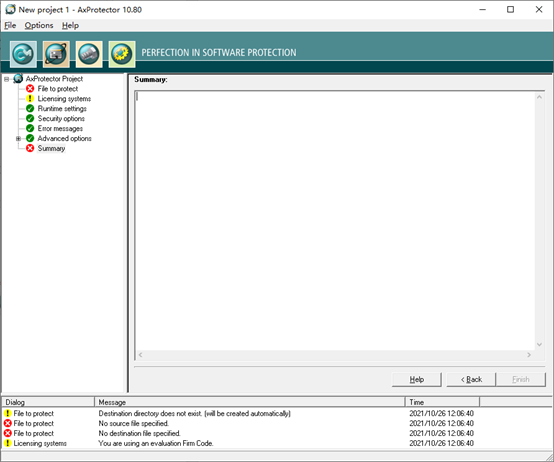Image resolution: width=554 pixels, height=462 pixels.
Task: Click the green check icon beside Runtime settings
Action: point(30,108)
